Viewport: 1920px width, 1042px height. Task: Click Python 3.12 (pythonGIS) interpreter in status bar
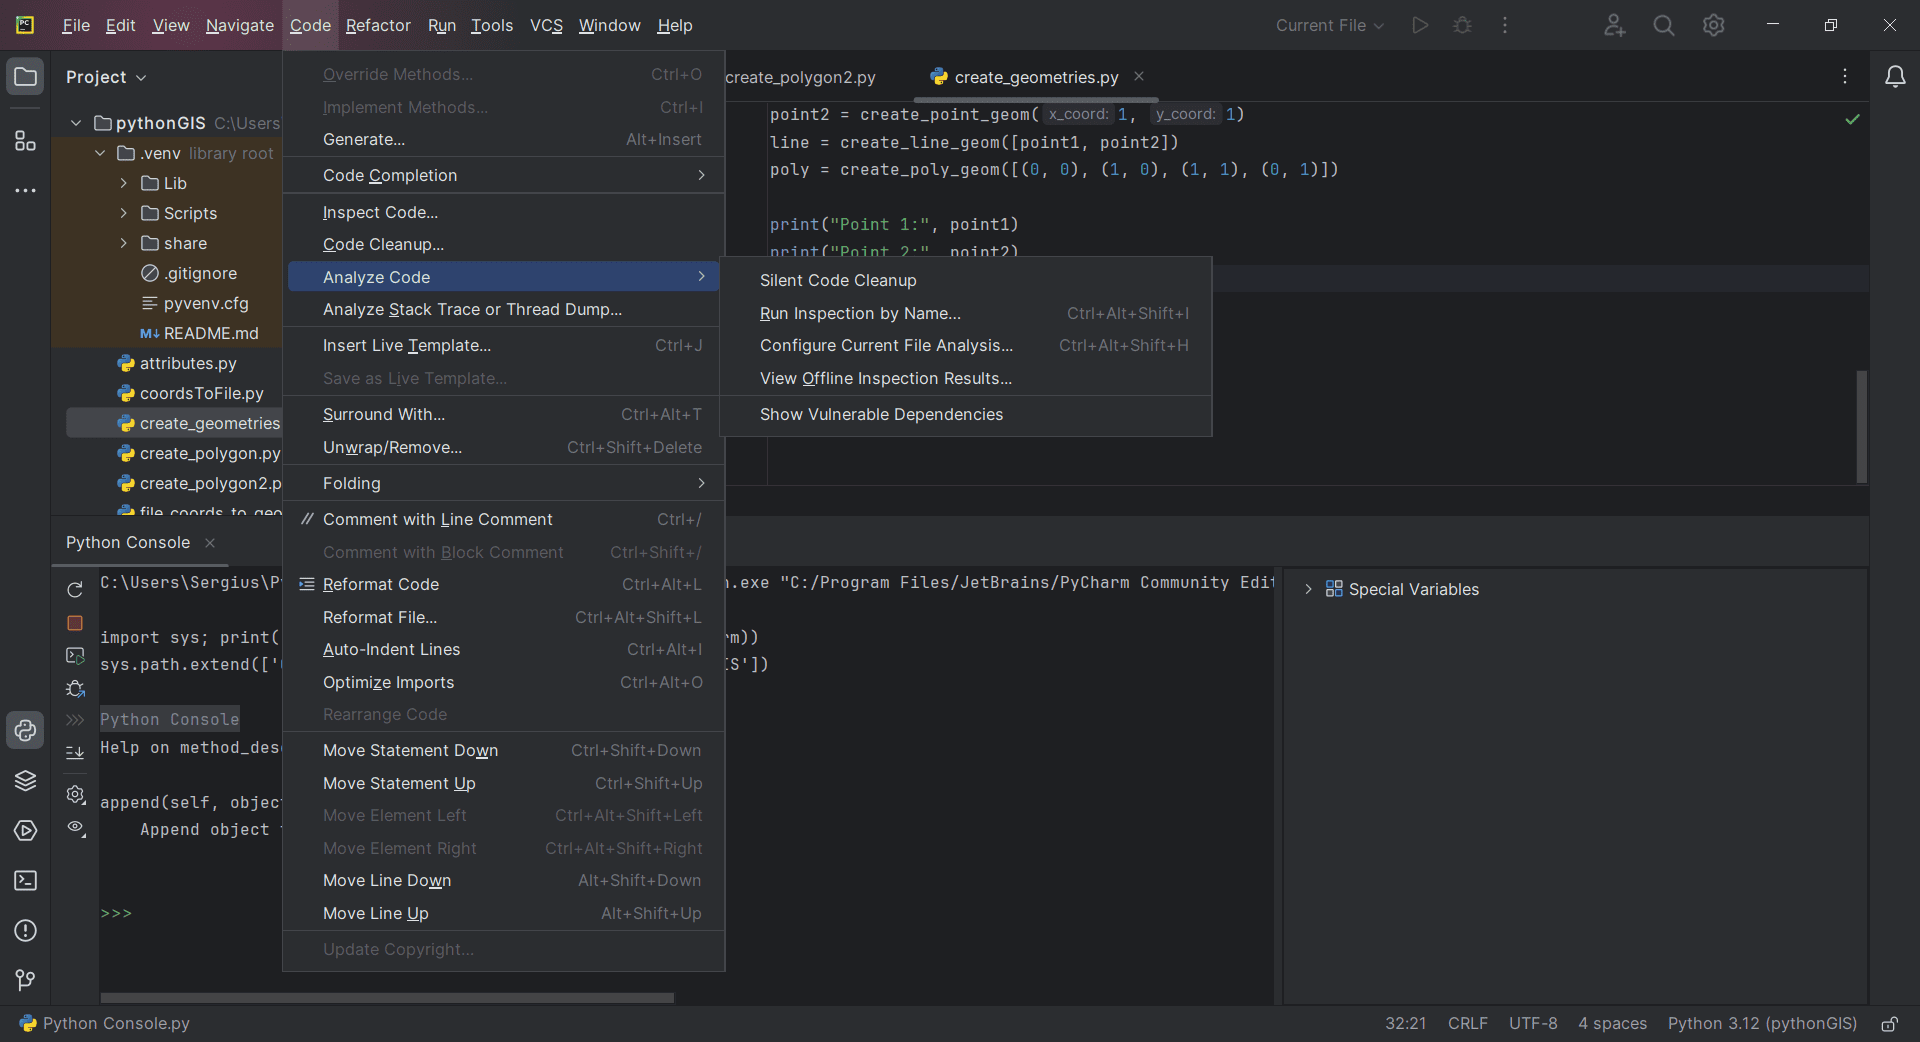tap(1761, 1024)
